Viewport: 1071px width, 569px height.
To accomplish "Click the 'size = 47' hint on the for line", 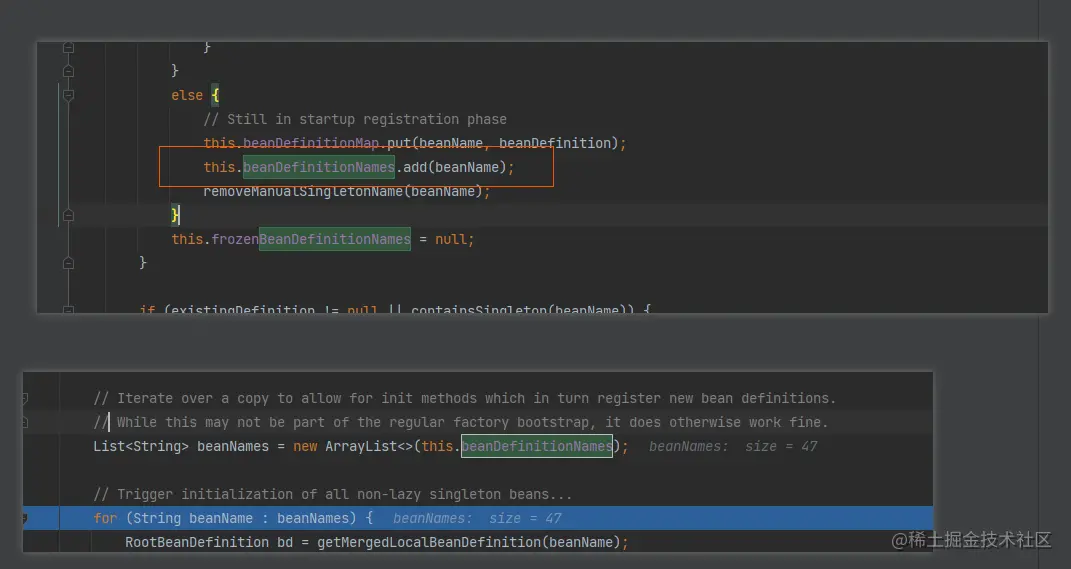I will tap(525, 518).
